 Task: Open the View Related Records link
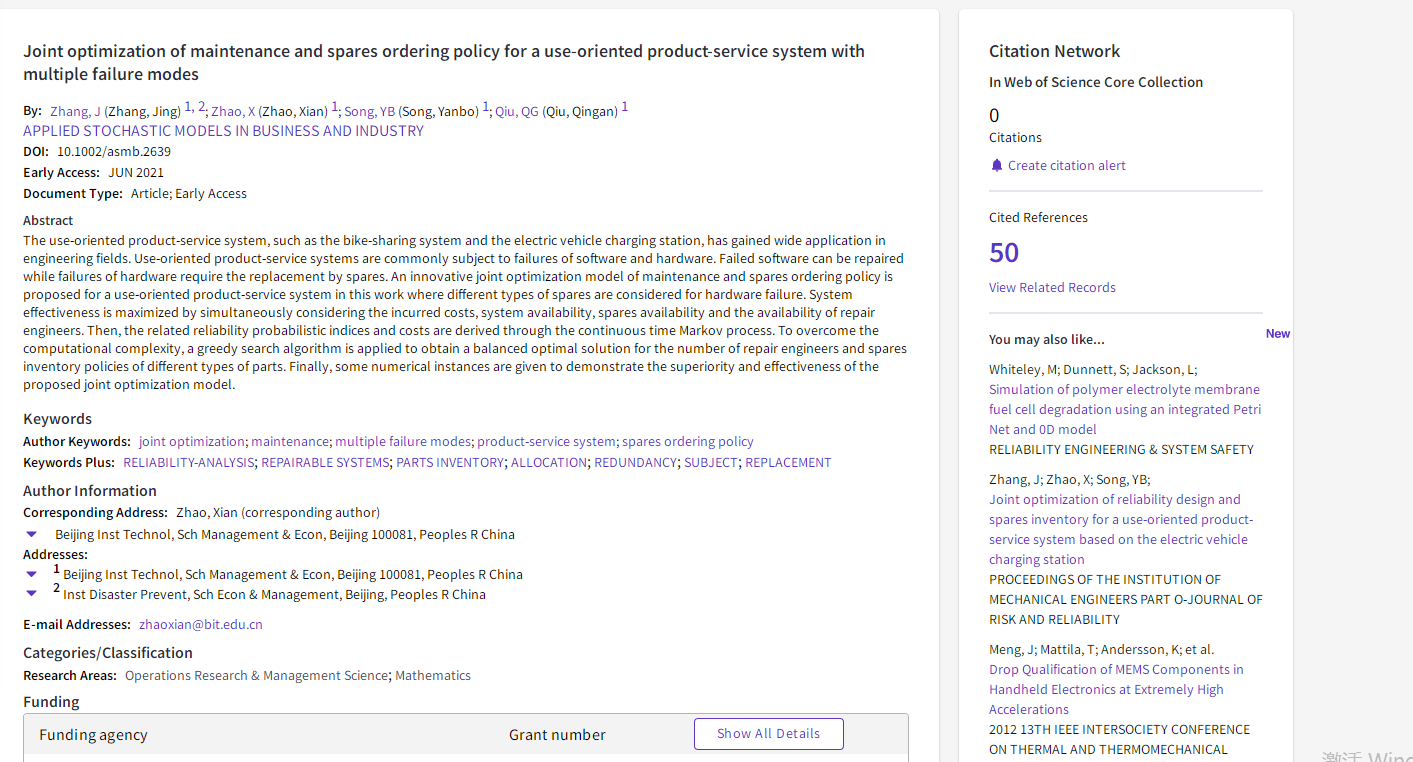tap(1052, 288)
